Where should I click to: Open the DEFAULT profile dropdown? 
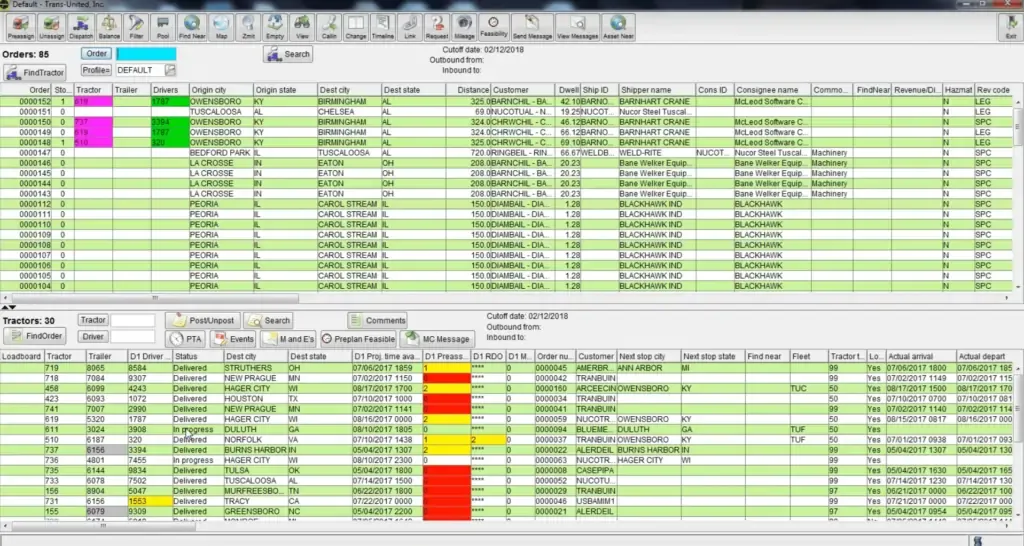pos(170,70)
